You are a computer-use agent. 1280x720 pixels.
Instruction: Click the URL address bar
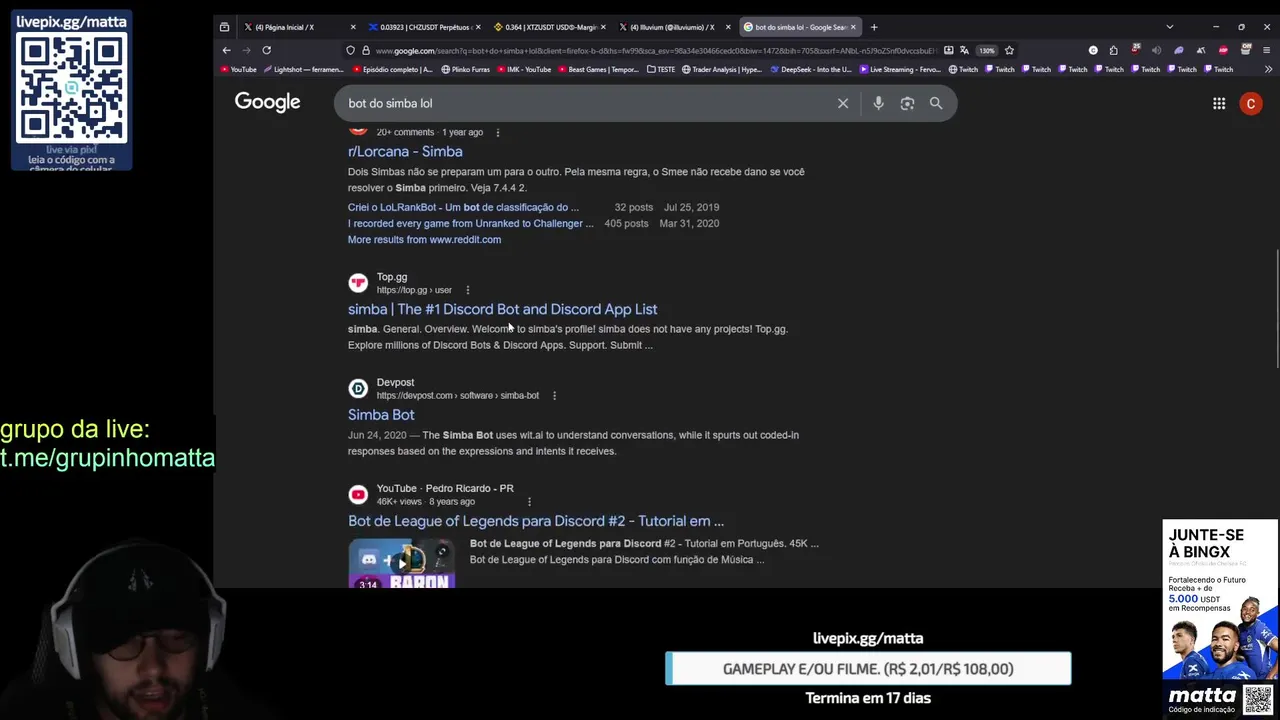[655, 50]
